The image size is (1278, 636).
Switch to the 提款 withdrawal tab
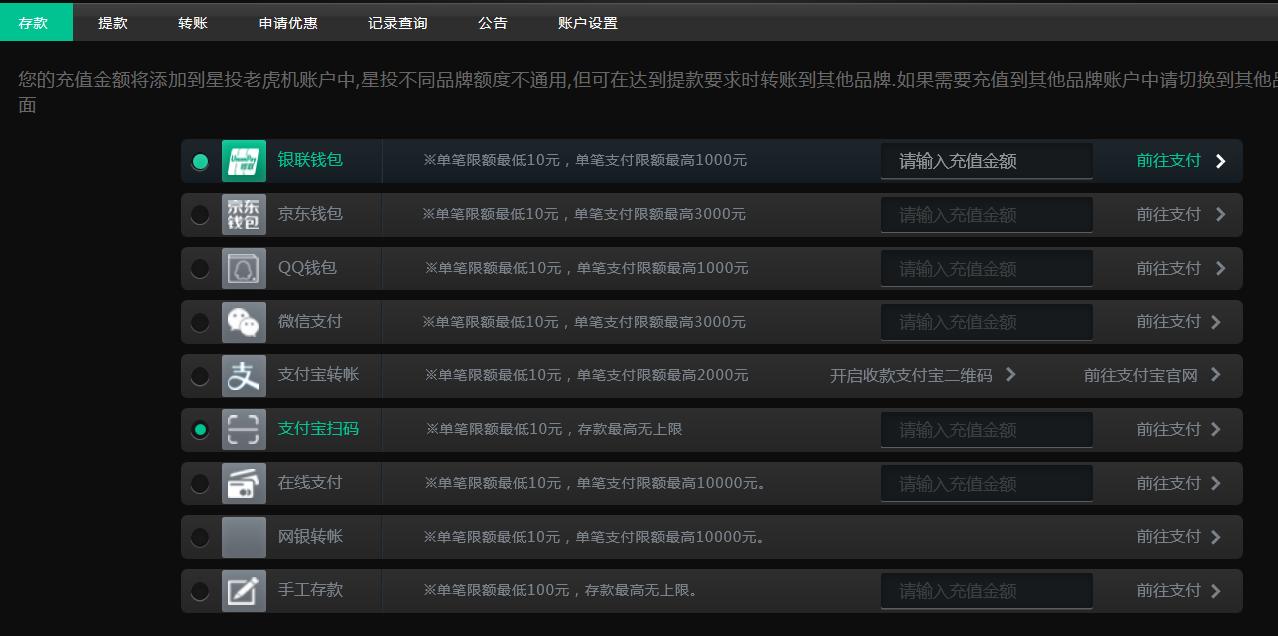(112, 22)
